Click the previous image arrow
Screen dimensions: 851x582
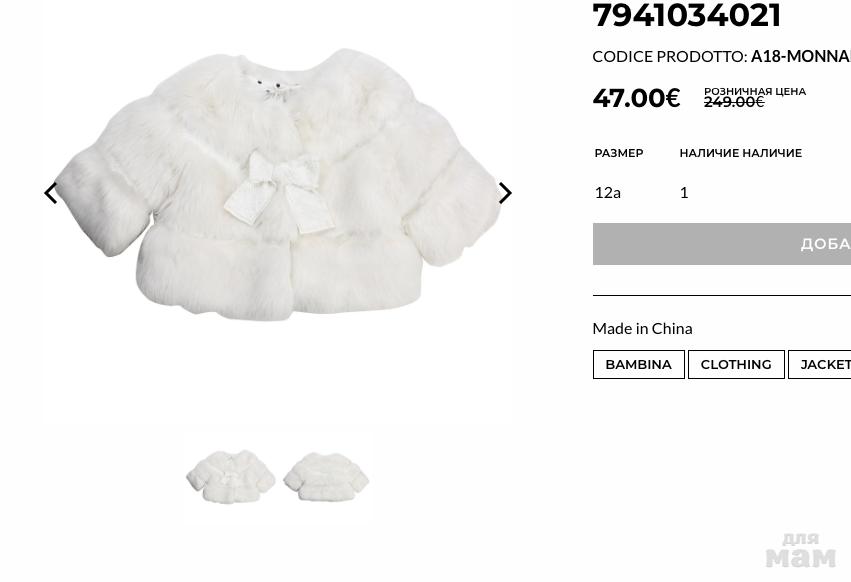click(x=51, y=193)
